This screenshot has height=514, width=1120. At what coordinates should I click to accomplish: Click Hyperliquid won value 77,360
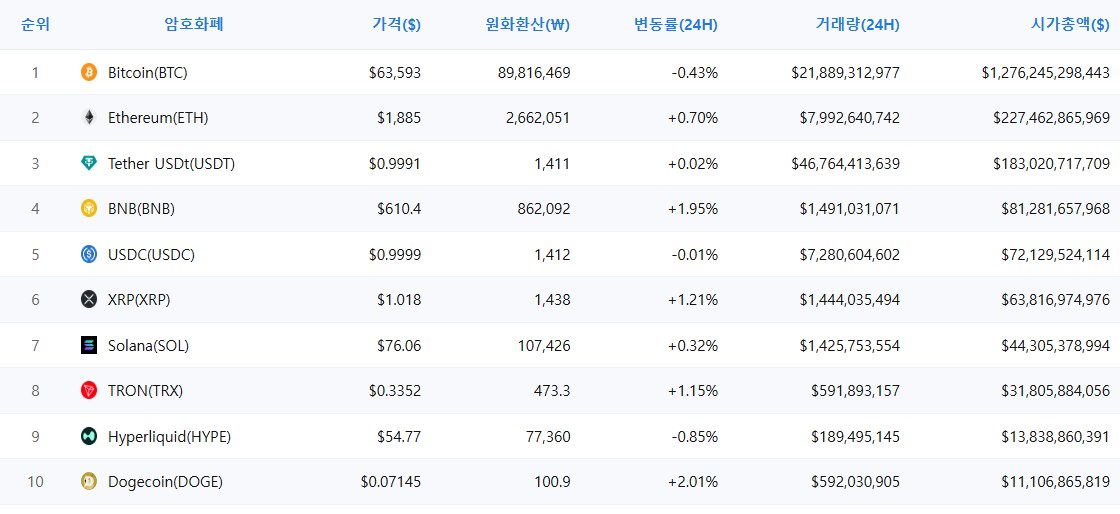coord(548,436)
